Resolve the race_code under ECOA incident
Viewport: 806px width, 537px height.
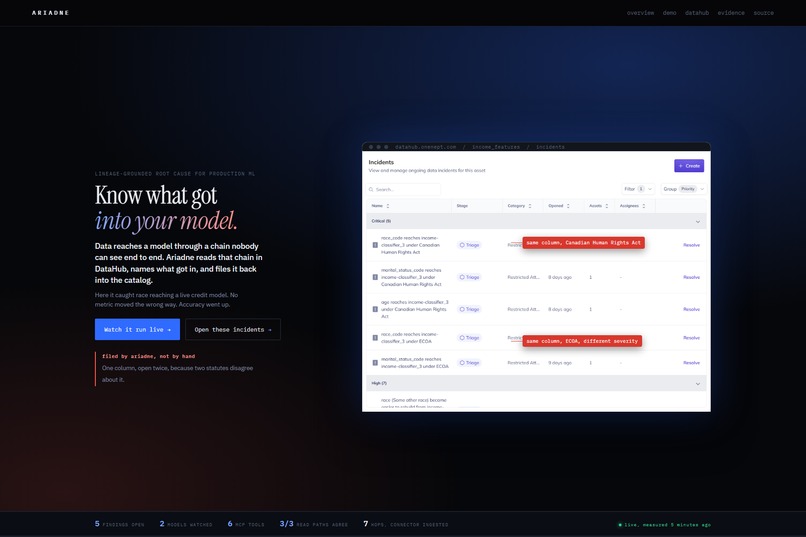pos(691,338)
